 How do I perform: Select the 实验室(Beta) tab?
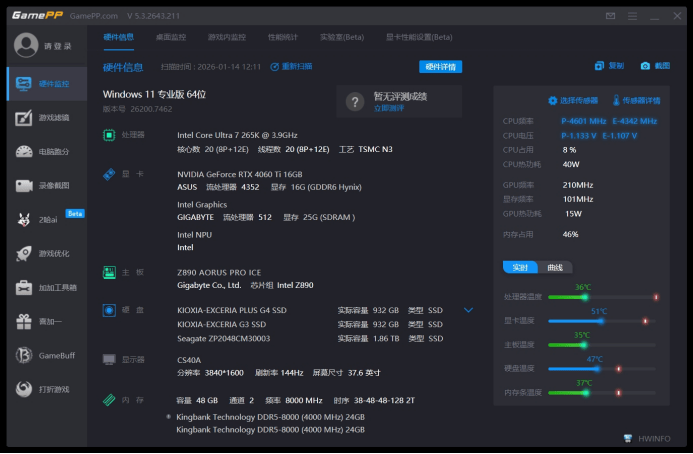coord(342,37)
